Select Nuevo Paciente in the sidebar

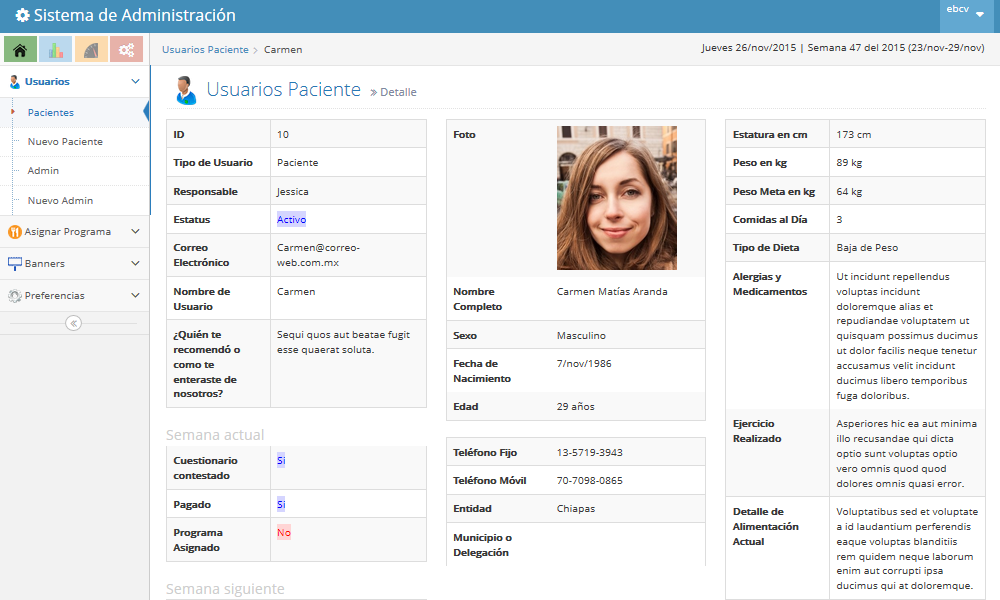coord(65,142)
